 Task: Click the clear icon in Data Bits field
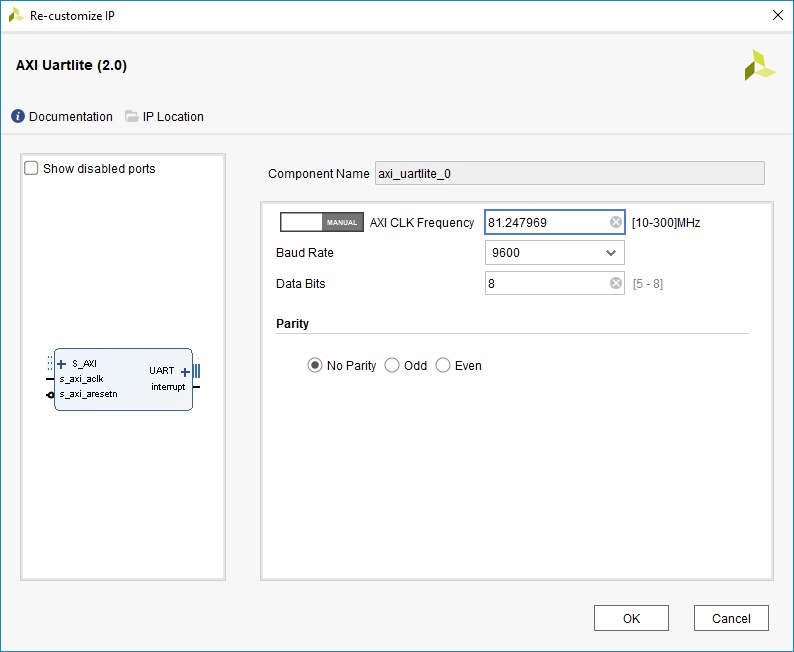point(616,284)
